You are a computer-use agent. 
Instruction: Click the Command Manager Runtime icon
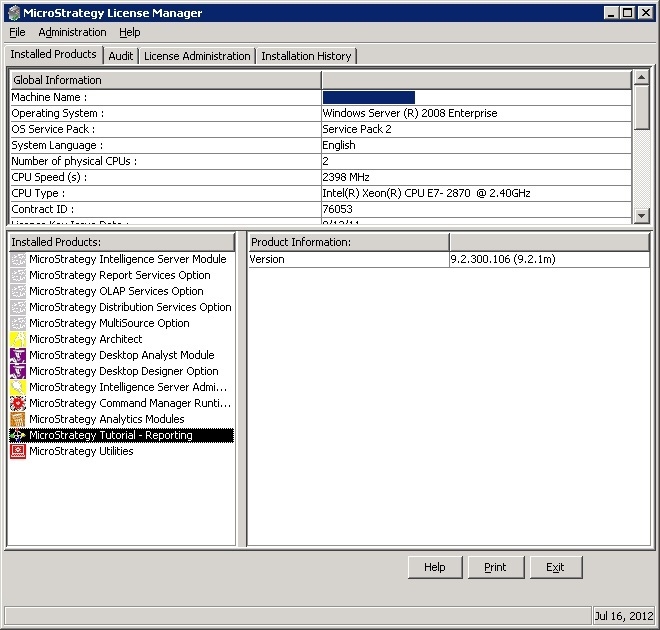point(18,403)
